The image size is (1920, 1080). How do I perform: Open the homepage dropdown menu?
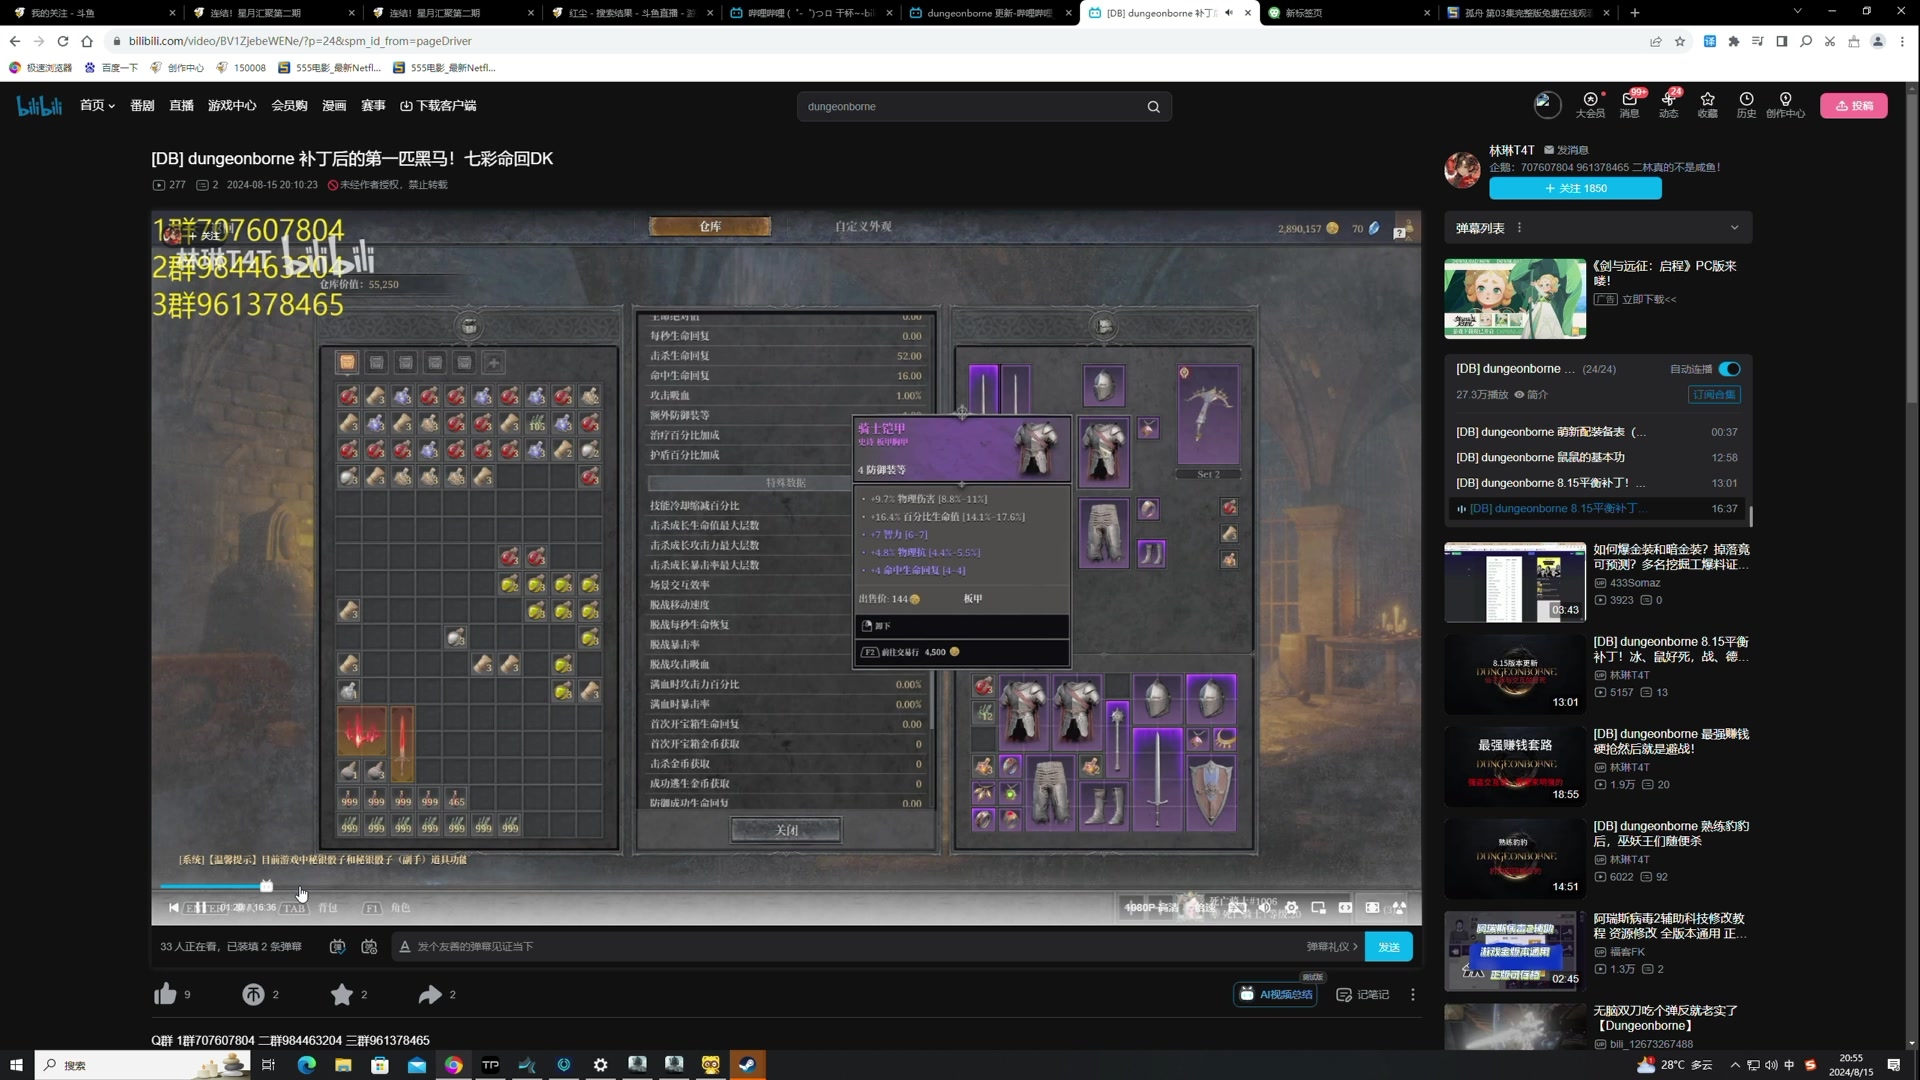[97, 106]
